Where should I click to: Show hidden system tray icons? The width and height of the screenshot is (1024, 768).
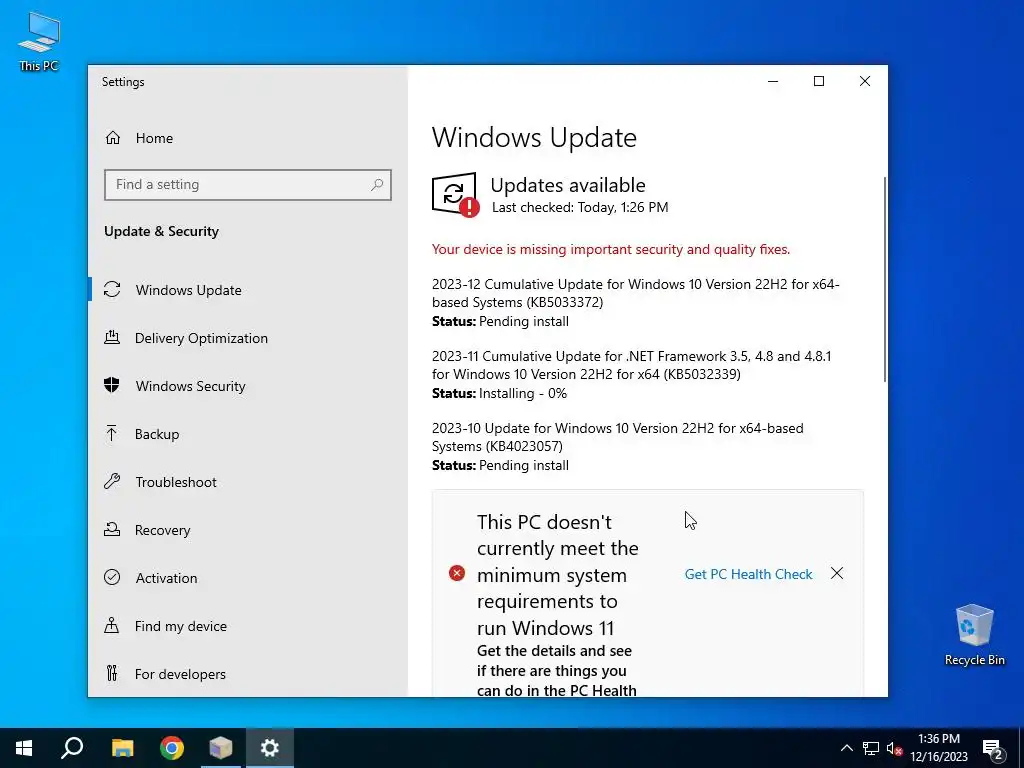click(846, 748)
